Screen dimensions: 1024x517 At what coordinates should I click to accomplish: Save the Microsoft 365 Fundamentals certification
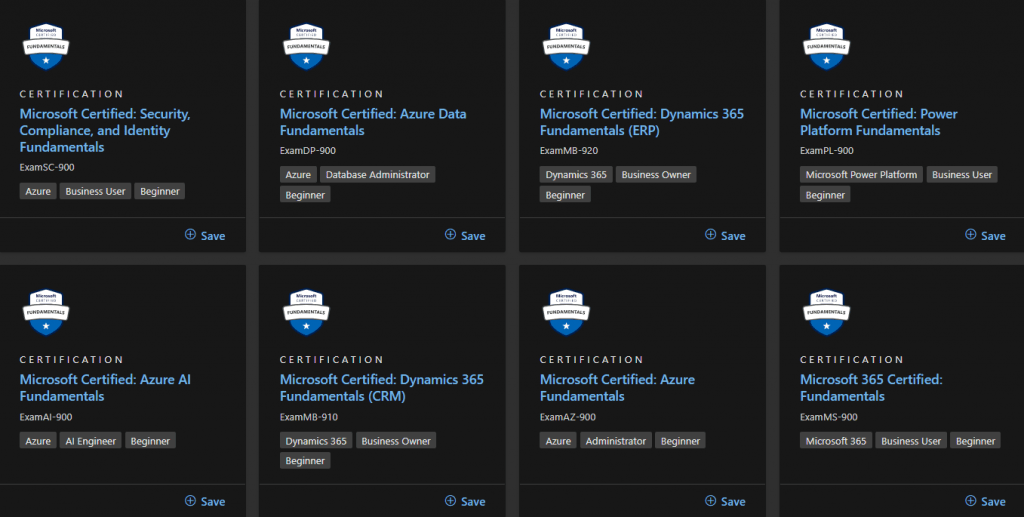pos(985,501)
